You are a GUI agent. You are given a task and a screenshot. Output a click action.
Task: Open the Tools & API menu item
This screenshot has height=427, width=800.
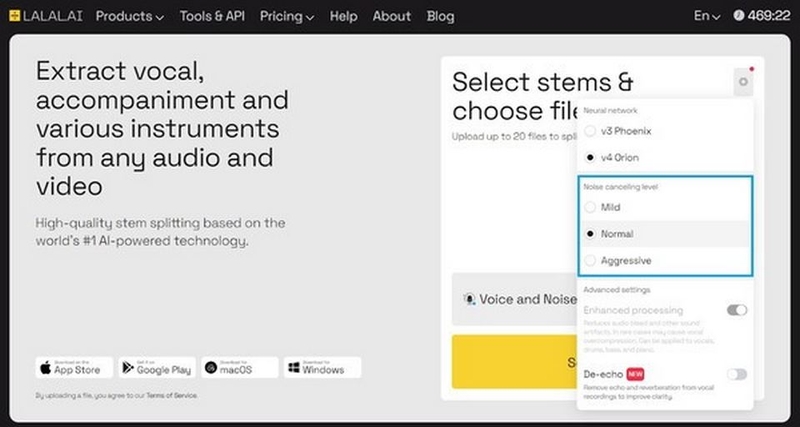point(212,16)
